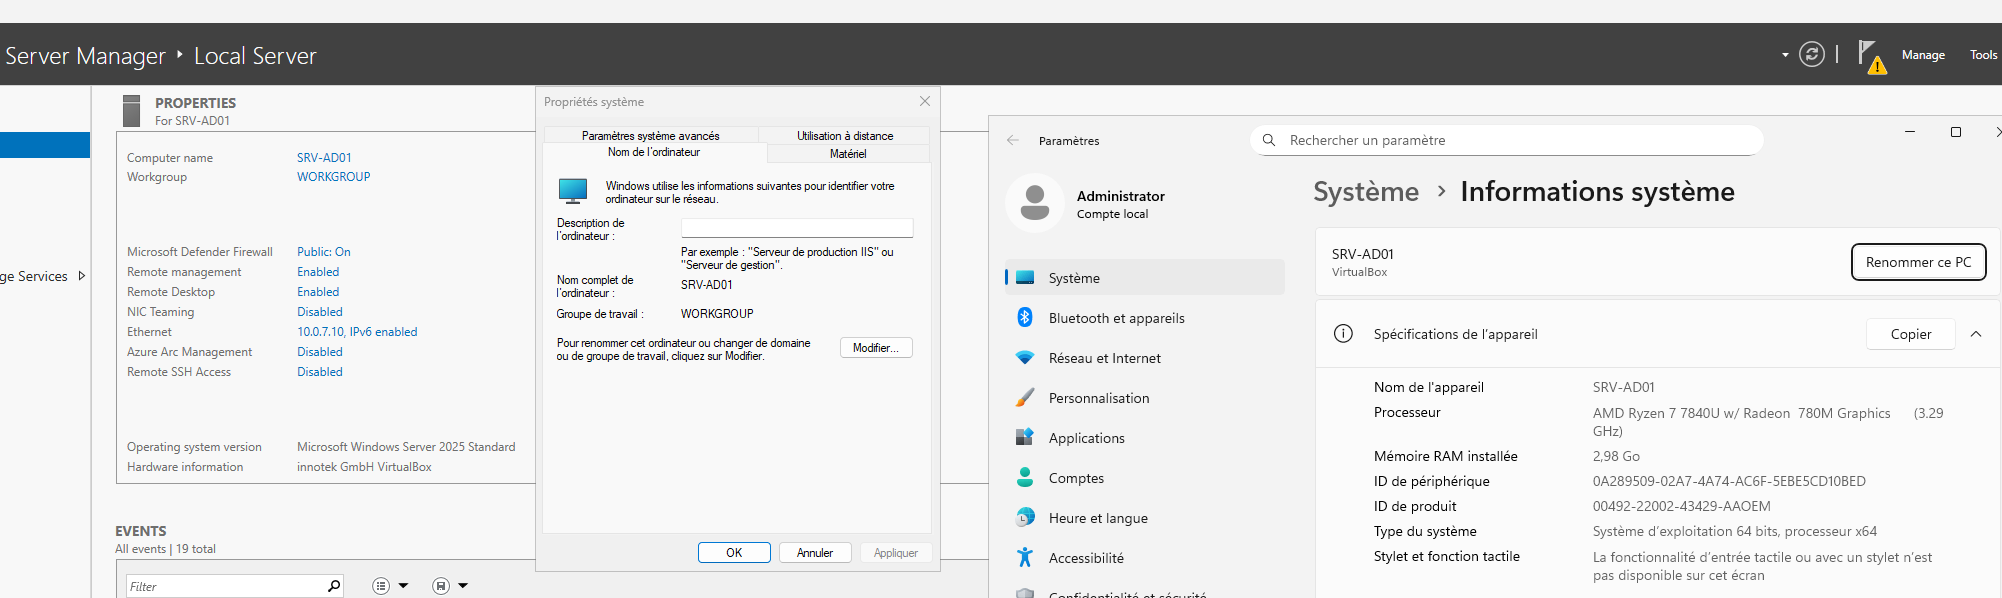Click Disabled next to Azure Arc Management
The height and width of the screenshot is (598, 2002).
[319, 352]
